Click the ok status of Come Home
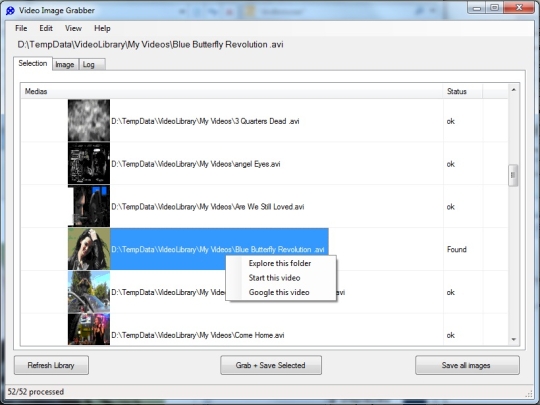540x405 pixels. (x=451, y=335)
